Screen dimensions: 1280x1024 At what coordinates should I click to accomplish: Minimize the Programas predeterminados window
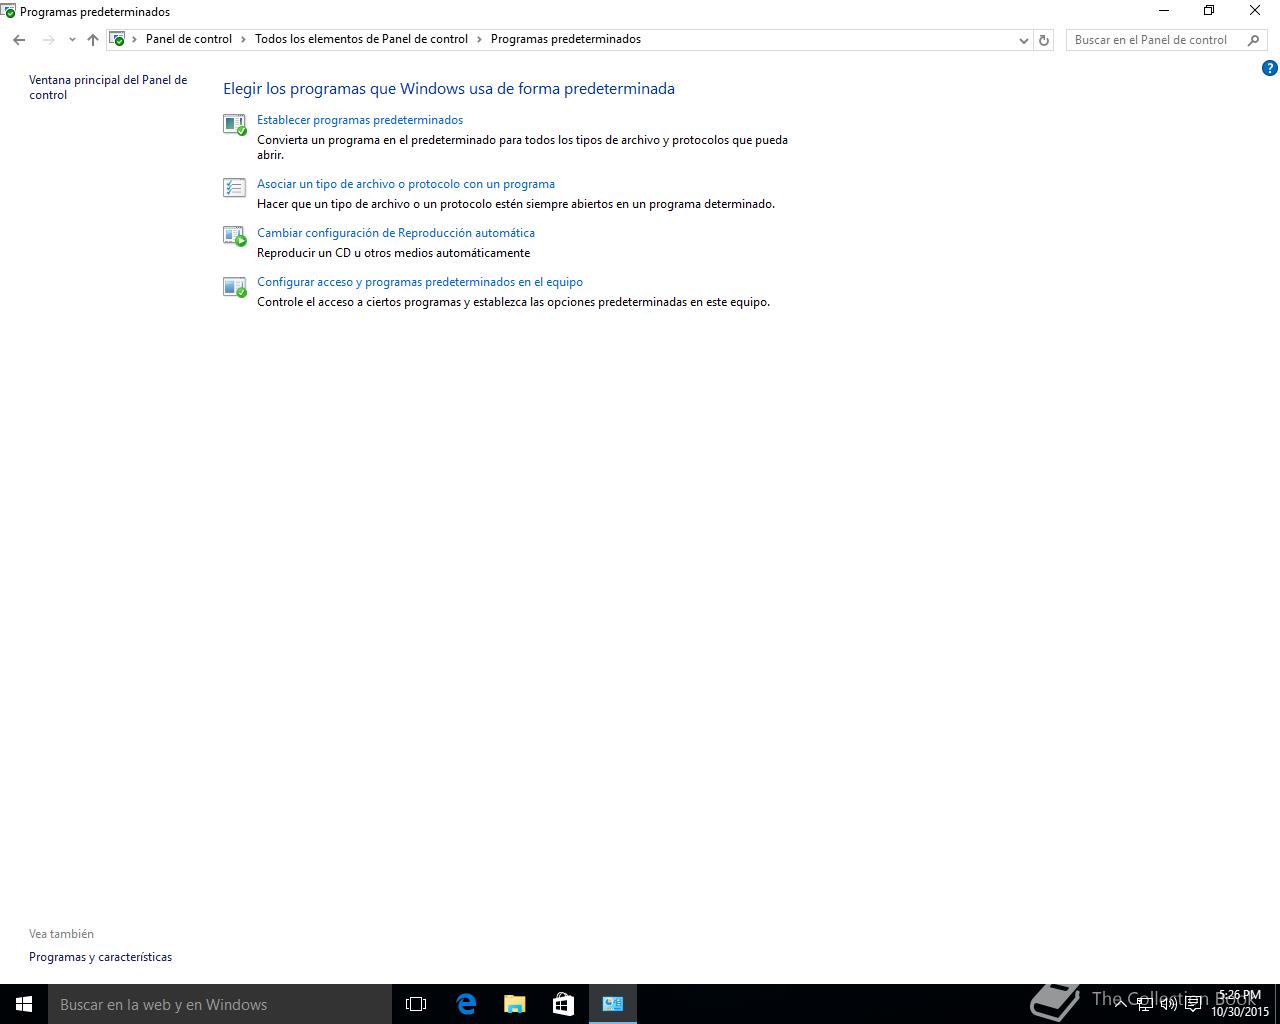pyautogui.click(x=1164, y=11)
